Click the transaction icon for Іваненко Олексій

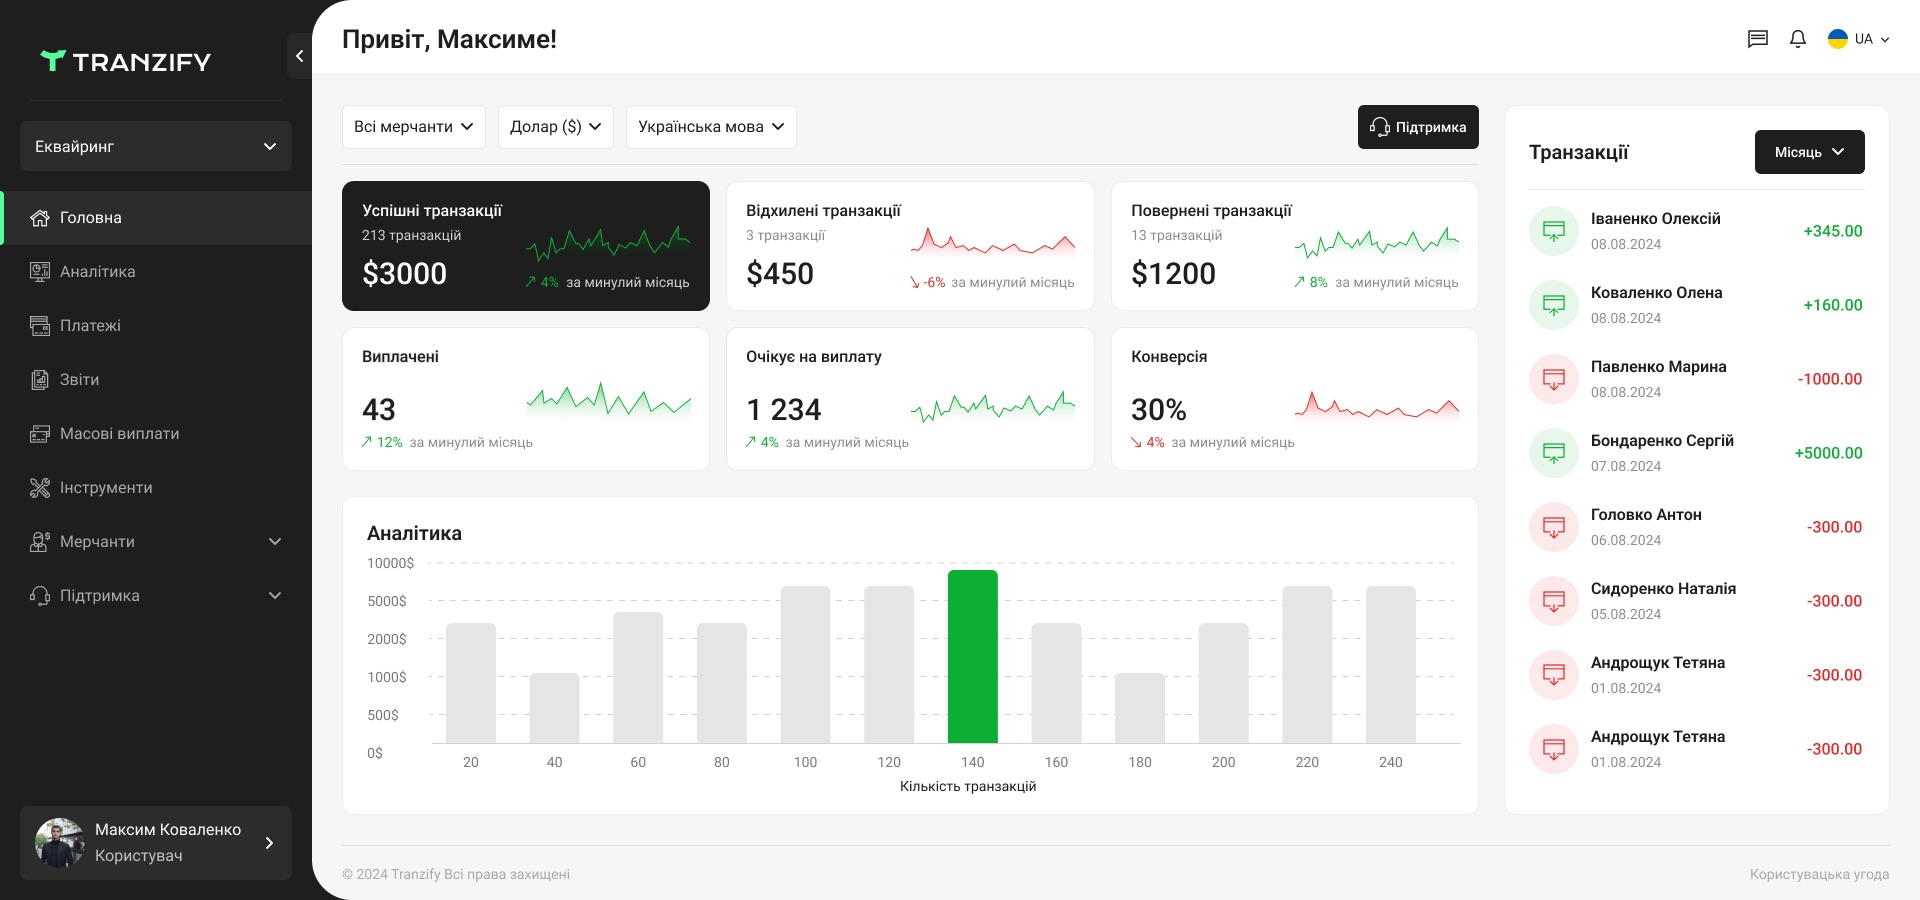point(1554,231)
